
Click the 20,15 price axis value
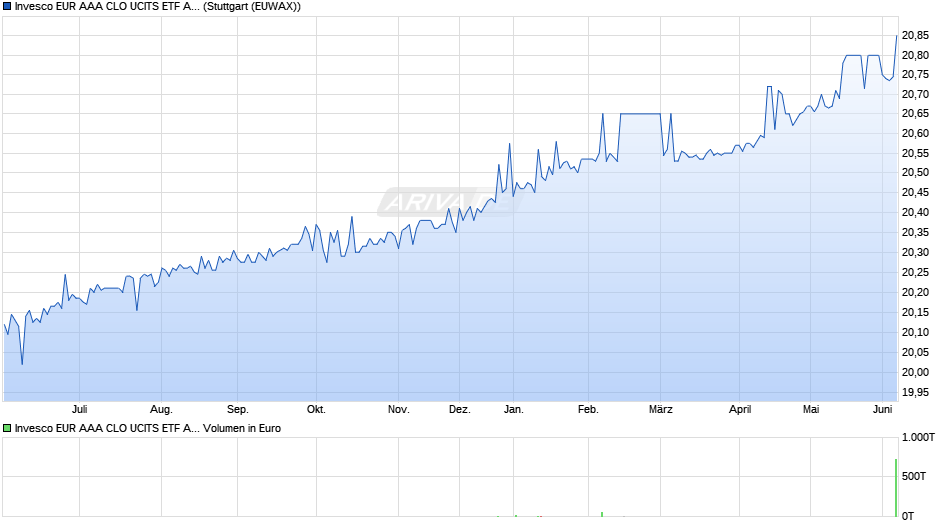point(915,312)
